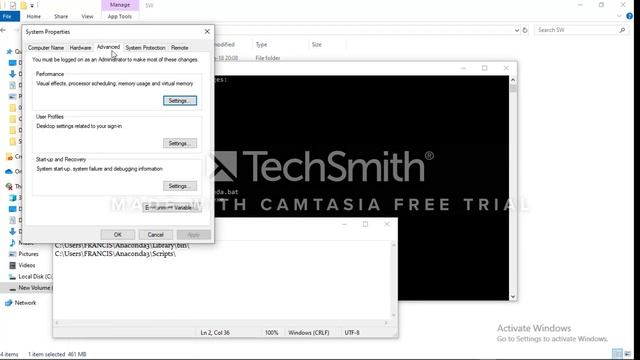Open Local Disk (C:) in sidebar
The width and height of the screenshot is (640, 360).
tap(35, 277)
